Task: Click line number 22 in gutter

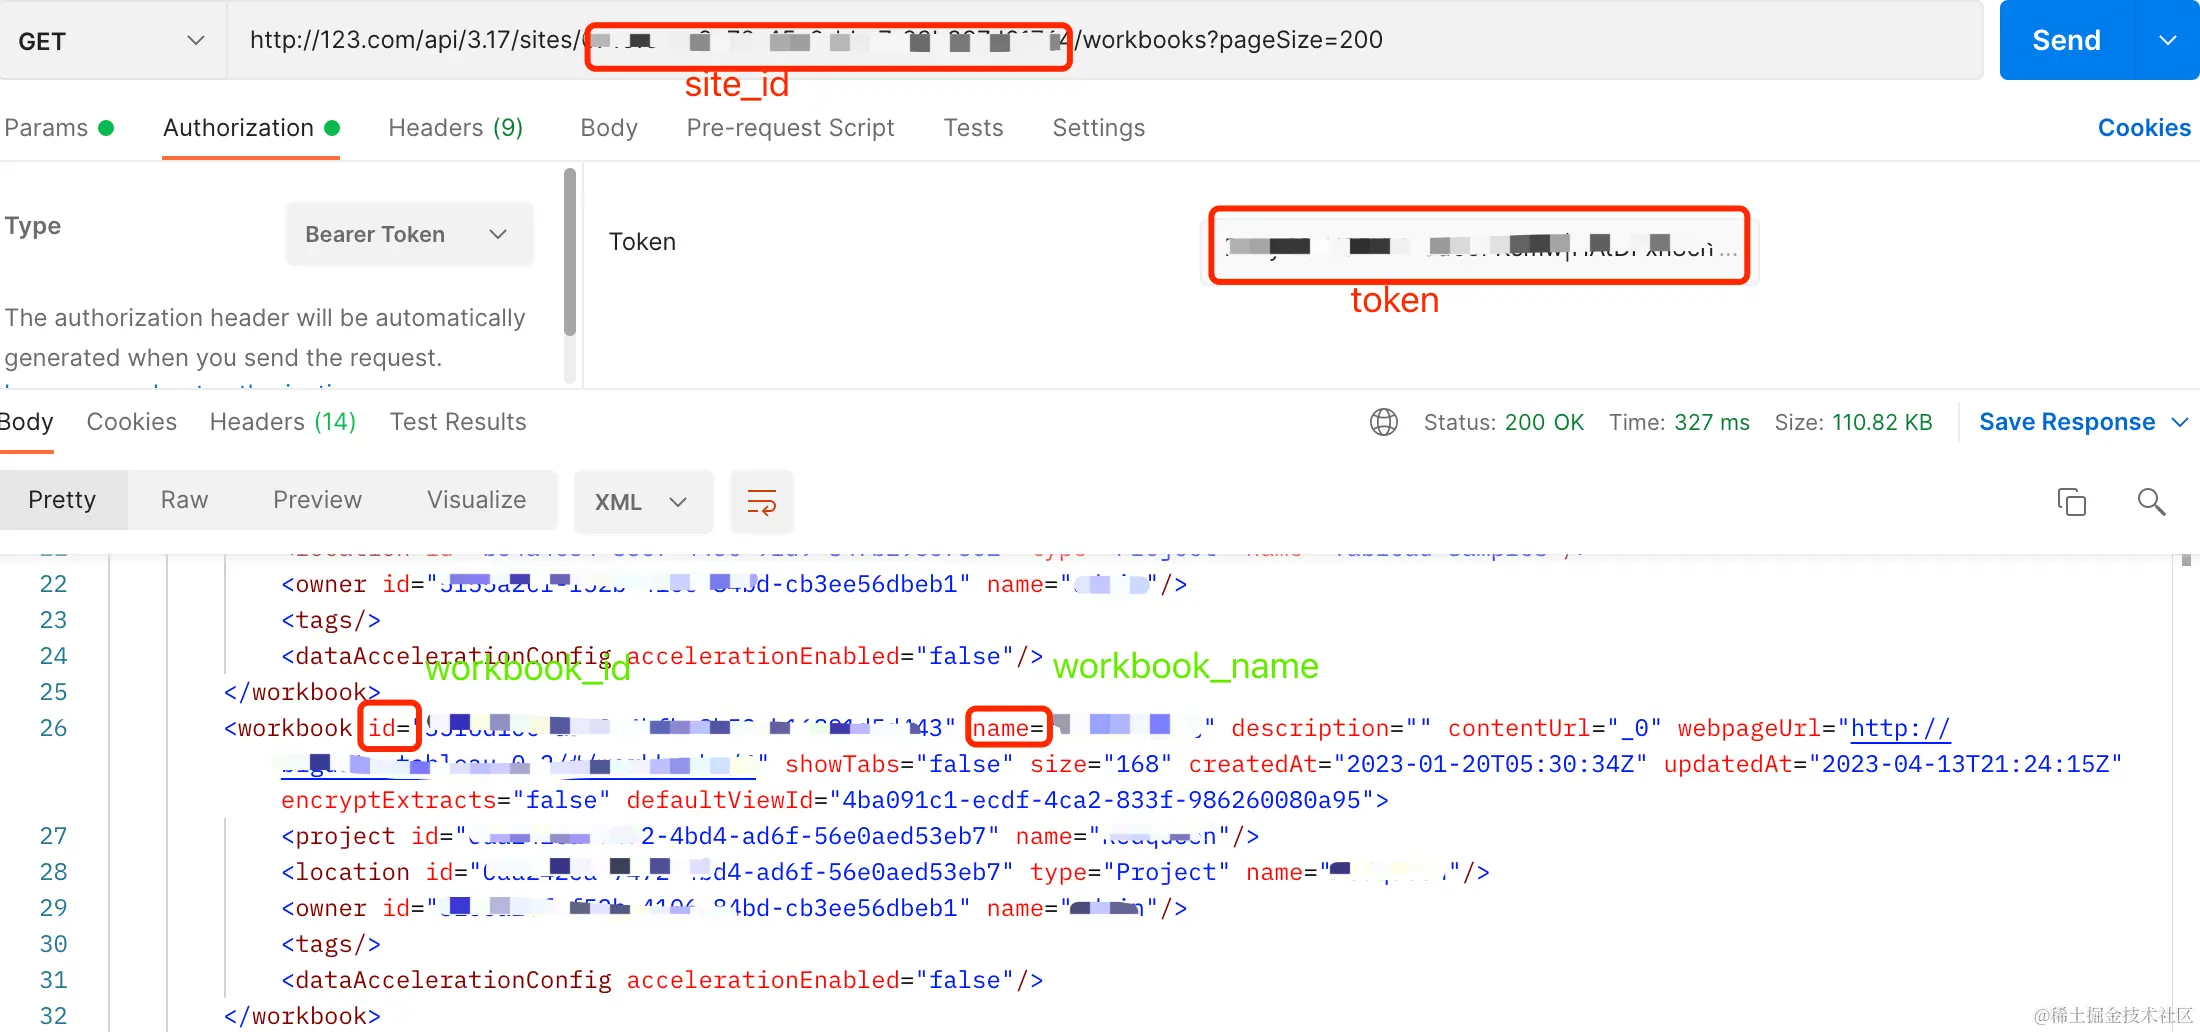Action: pos(53,584)
